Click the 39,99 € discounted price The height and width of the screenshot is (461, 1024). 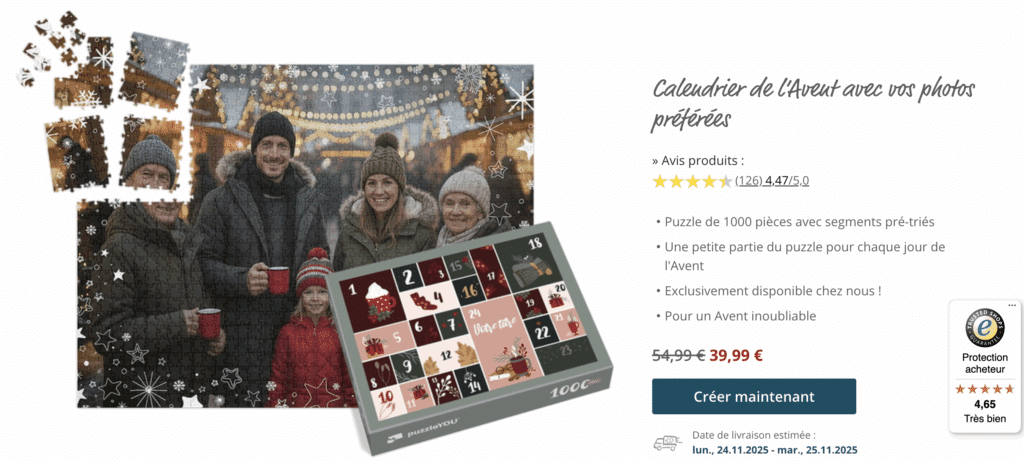point(736,355)
